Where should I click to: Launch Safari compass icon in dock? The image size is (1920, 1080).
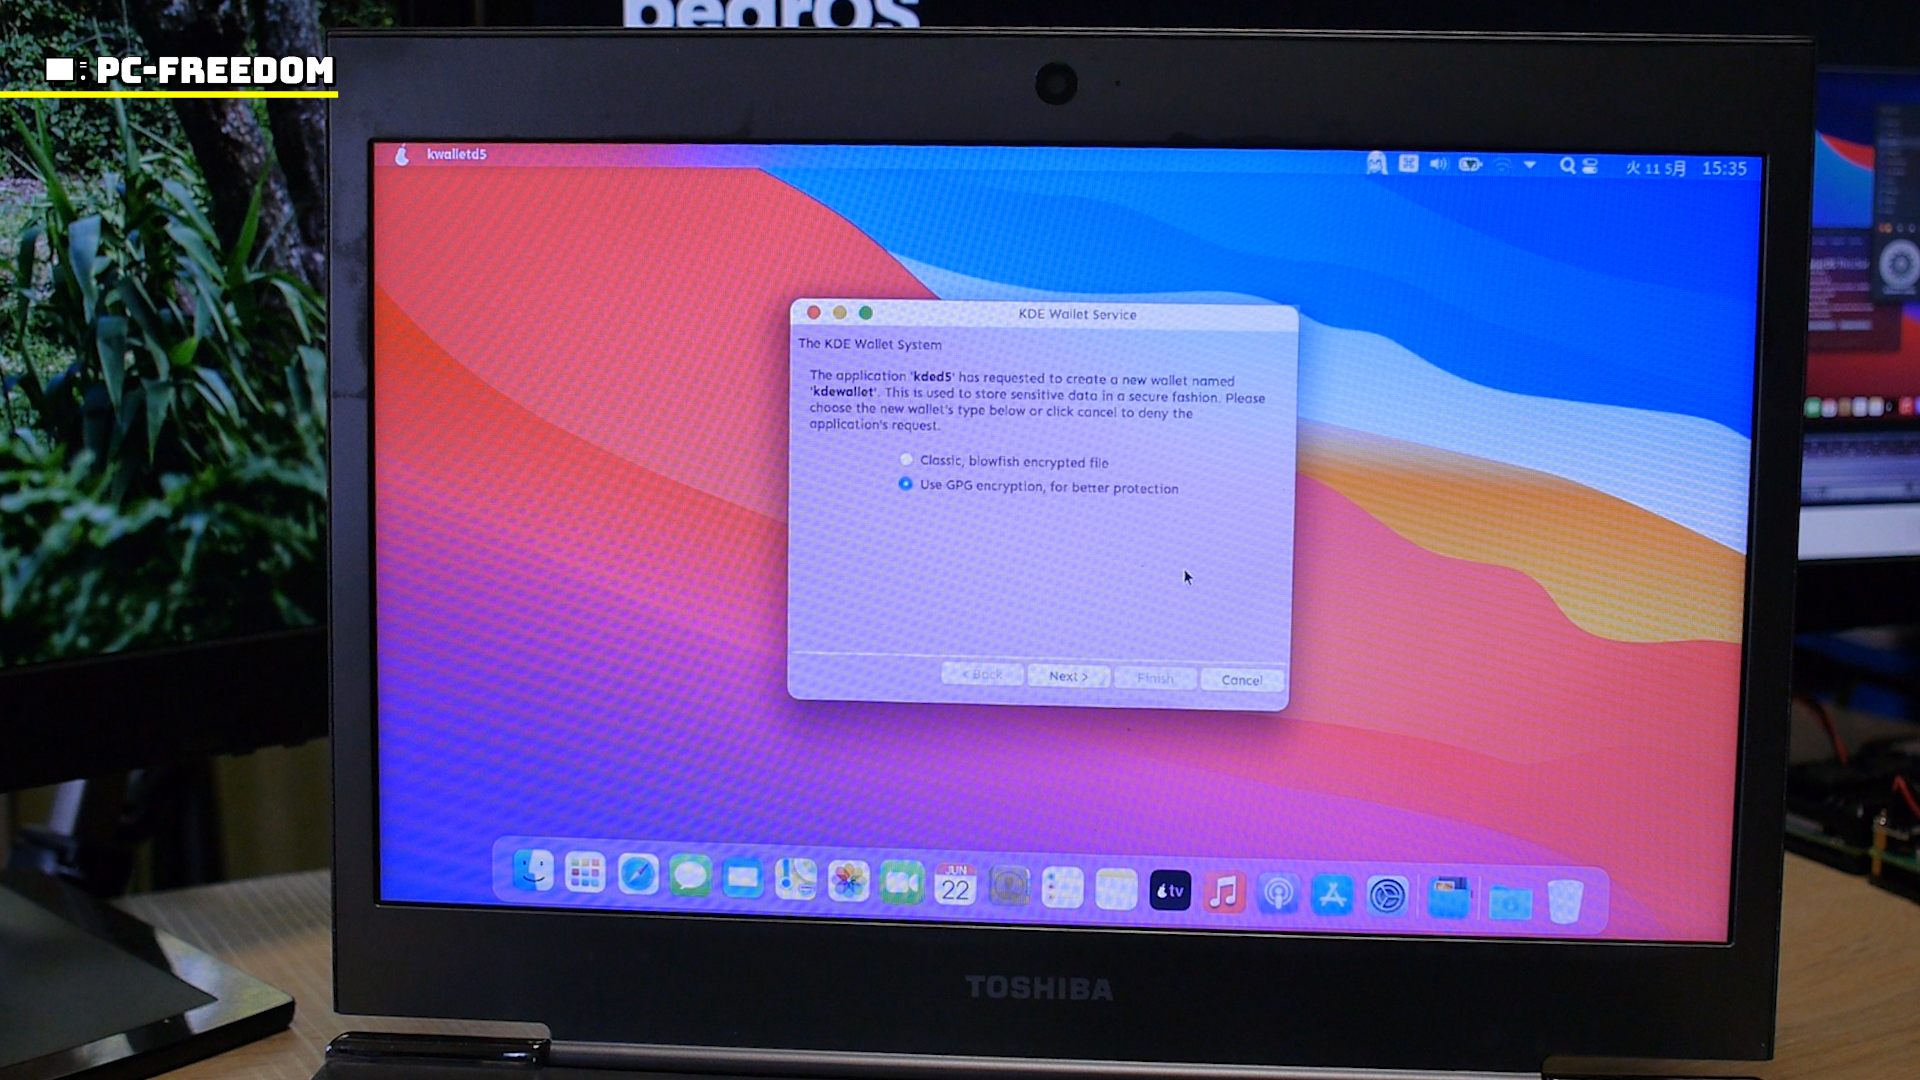click(638, 876)
